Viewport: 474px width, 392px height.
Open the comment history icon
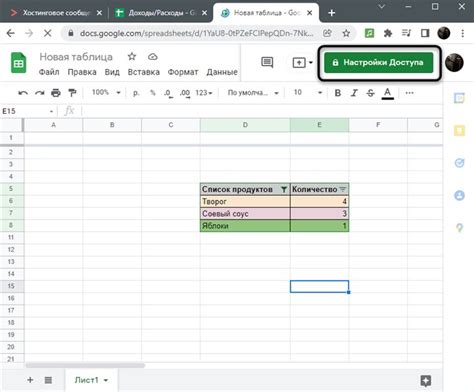267,62
